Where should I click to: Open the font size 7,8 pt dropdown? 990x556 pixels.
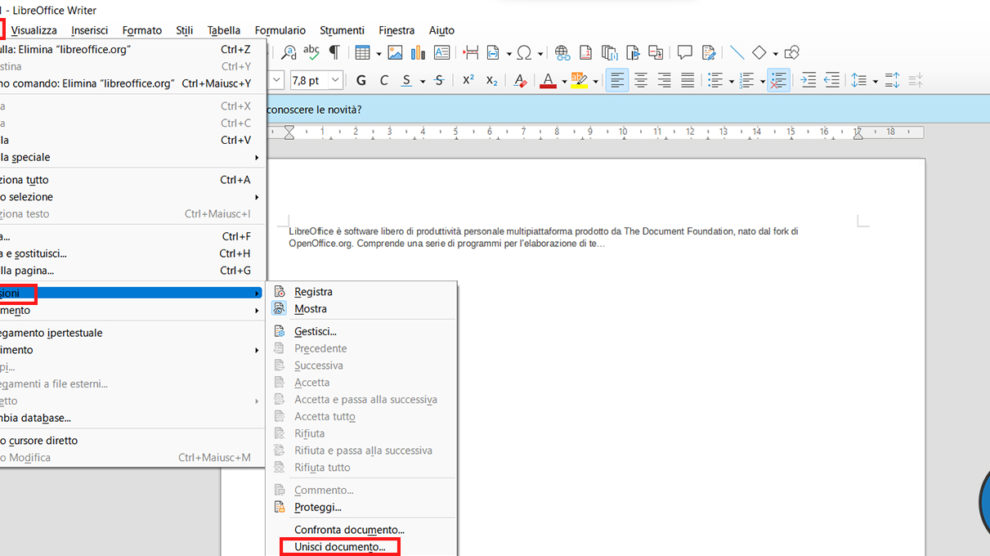tap(335, 80)
